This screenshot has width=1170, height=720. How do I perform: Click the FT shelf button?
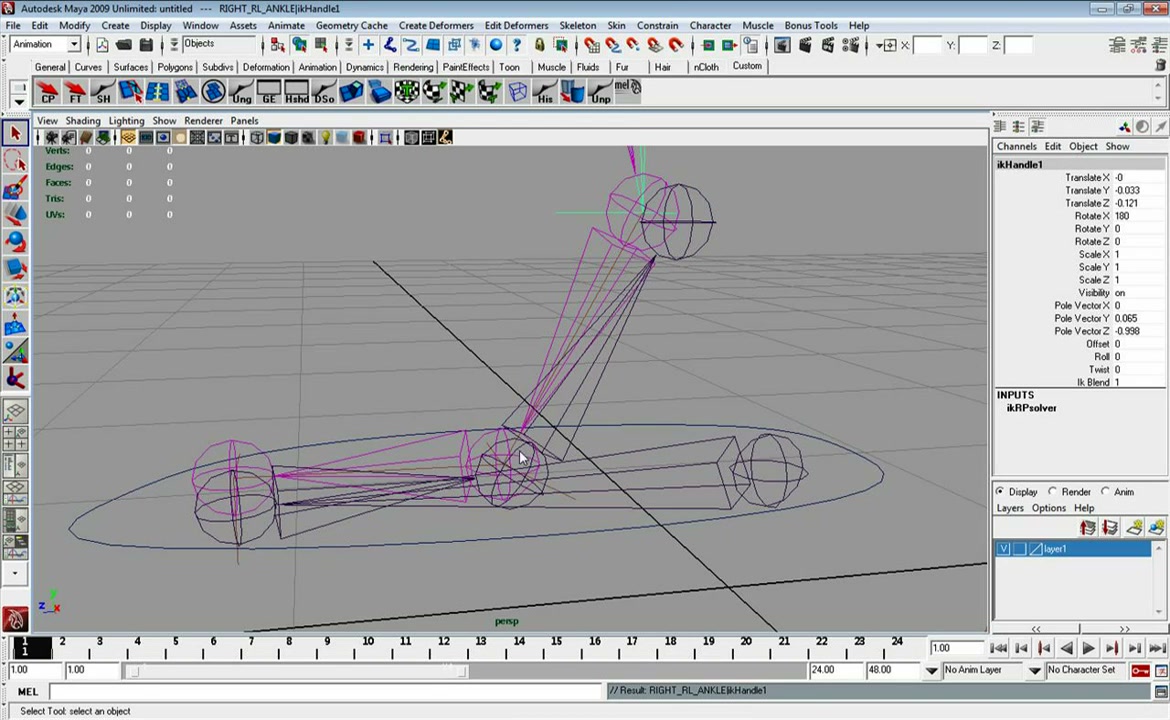pos(75,92)
